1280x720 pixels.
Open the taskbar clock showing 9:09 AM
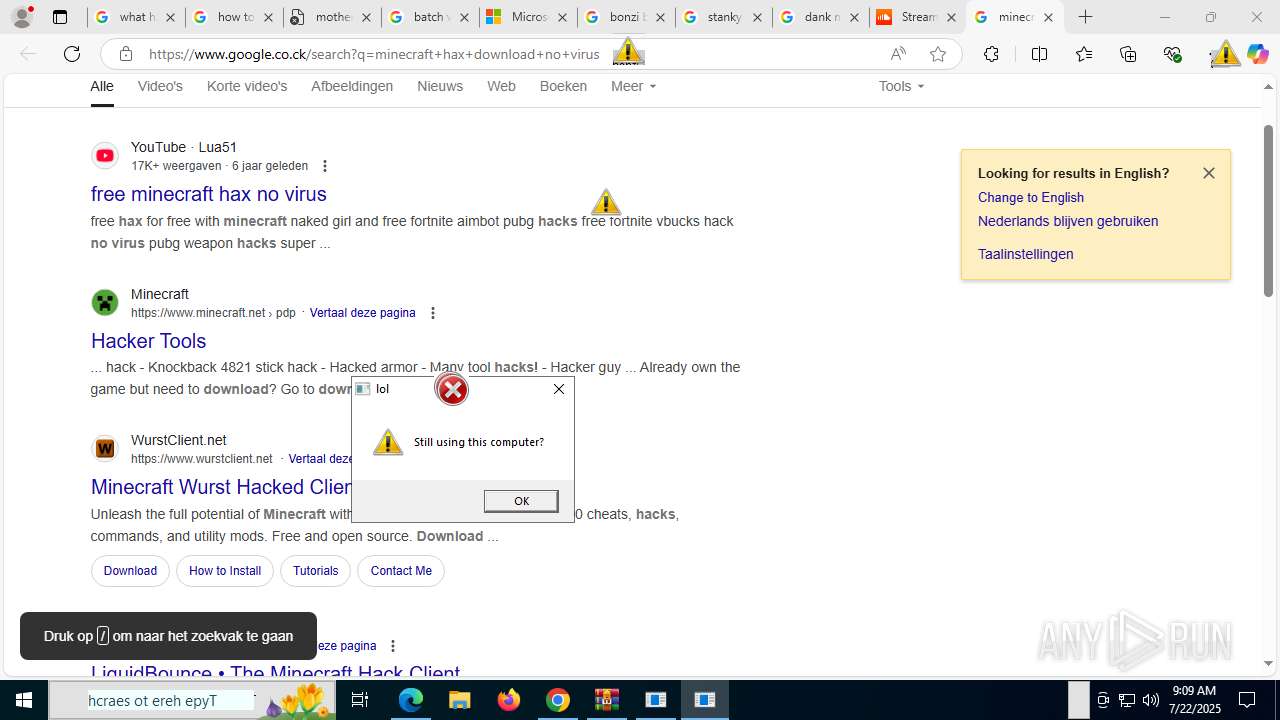1196,700
